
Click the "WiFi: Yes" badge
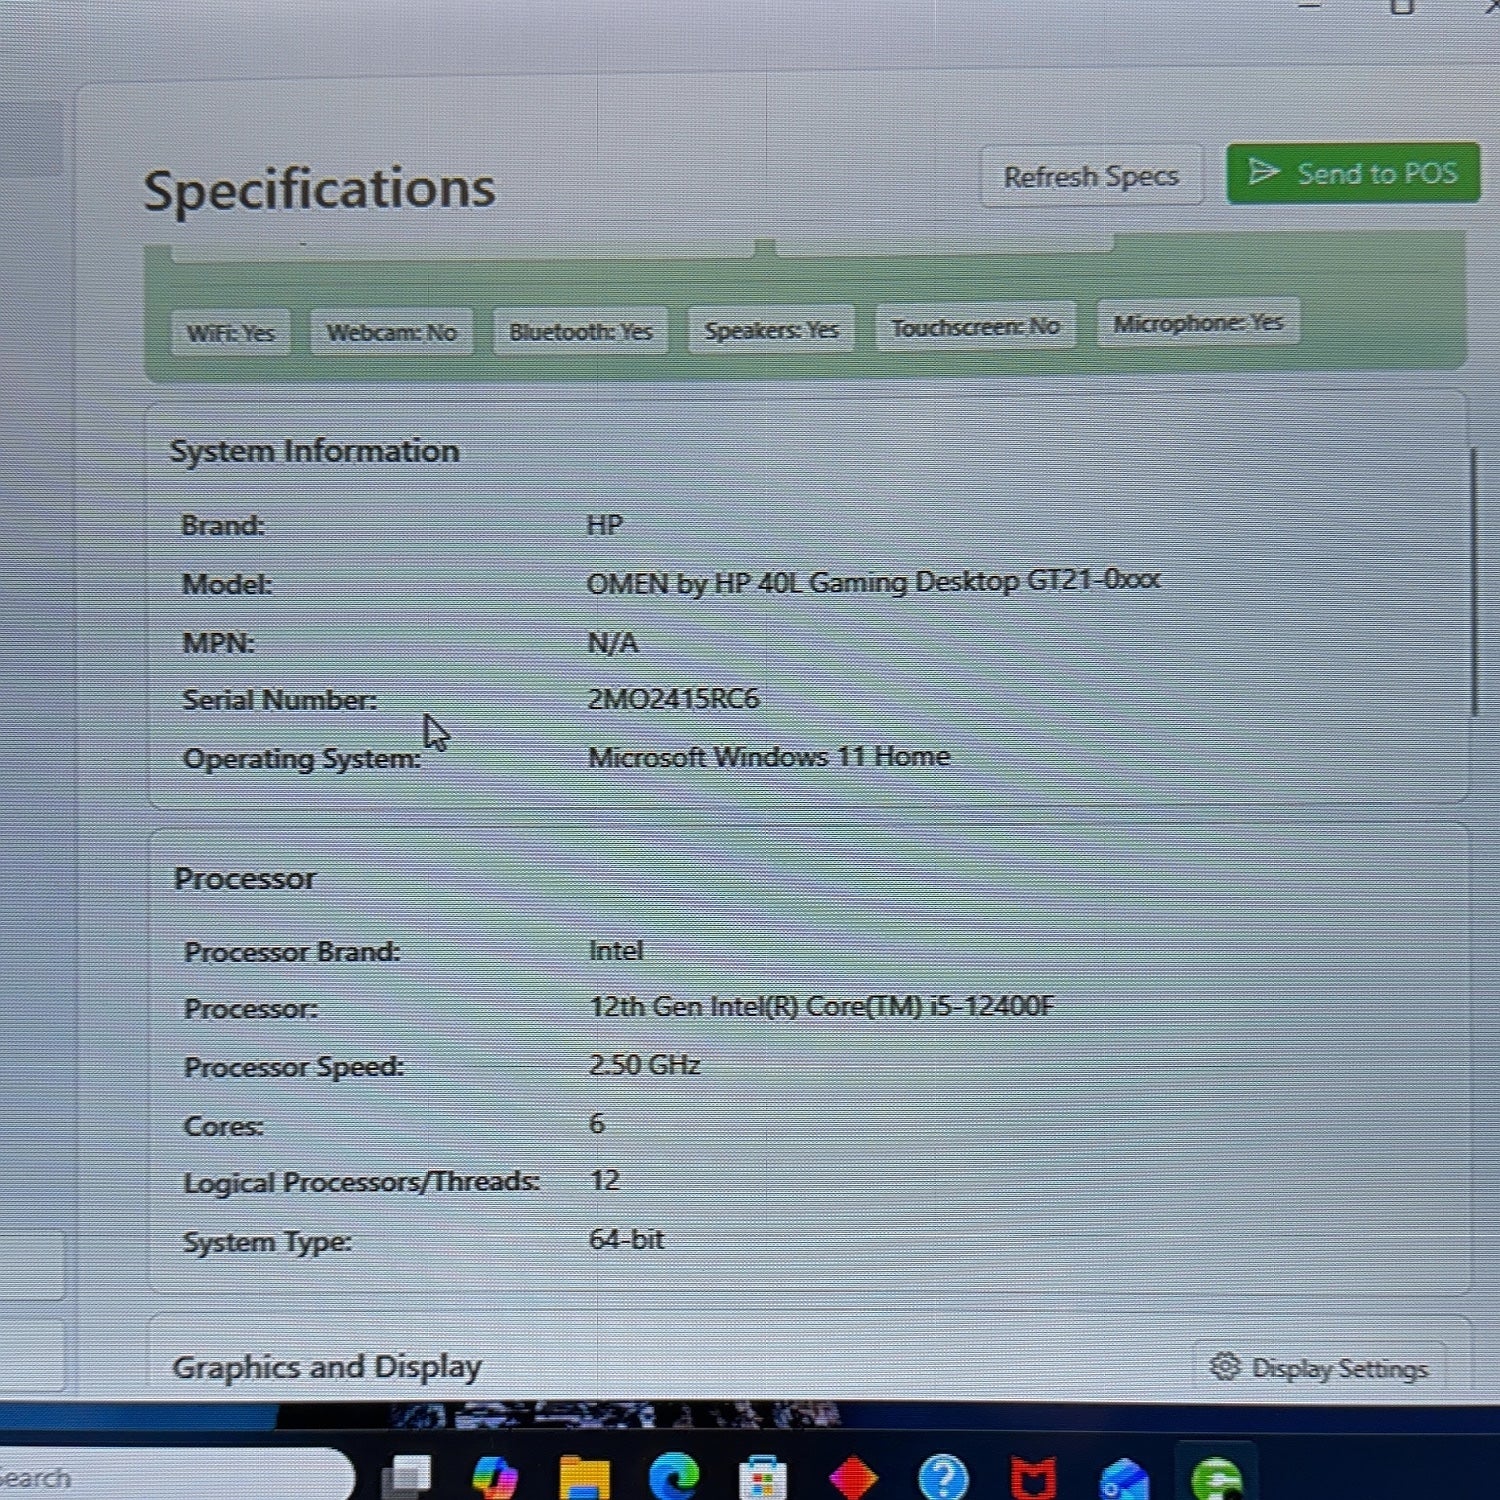(231, 333)
